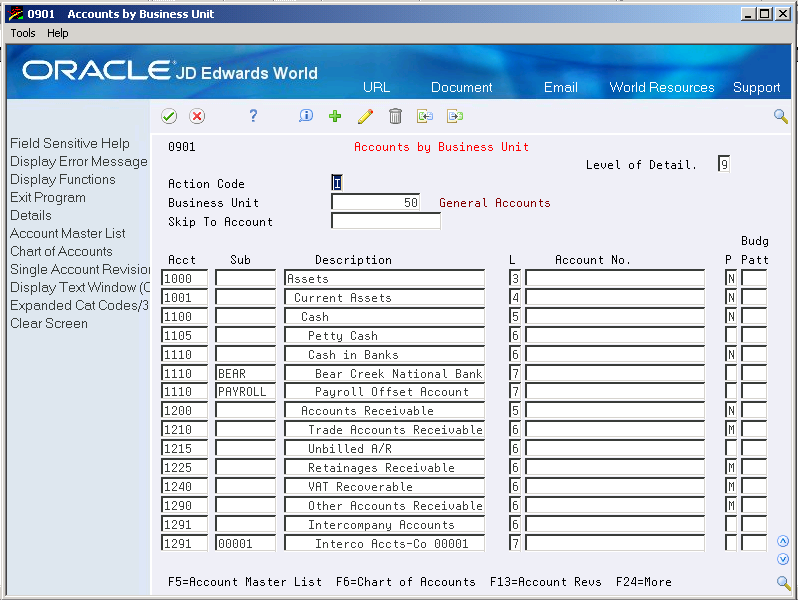Click the Acct field containing 1225
The height and width of the screenshot is (600, 798).
[x=184, y=467]
